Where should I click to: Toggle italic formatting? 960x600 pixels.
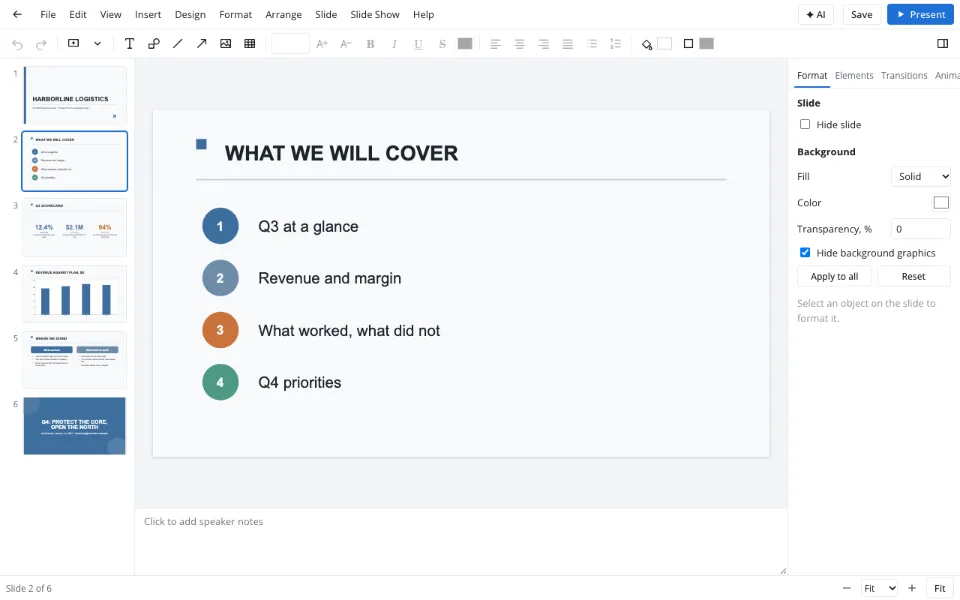[394, 43]
